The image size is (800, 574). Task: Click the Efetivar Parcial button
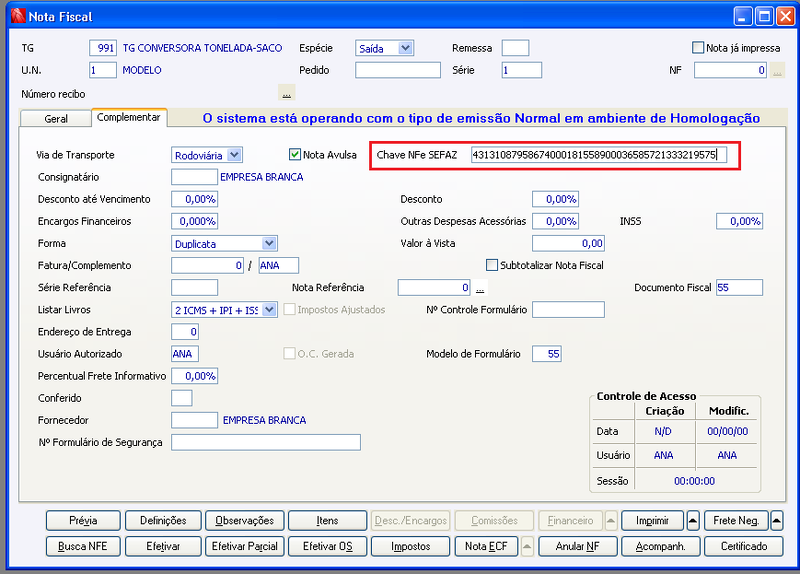pyautogui.click(x=245, y=546)
